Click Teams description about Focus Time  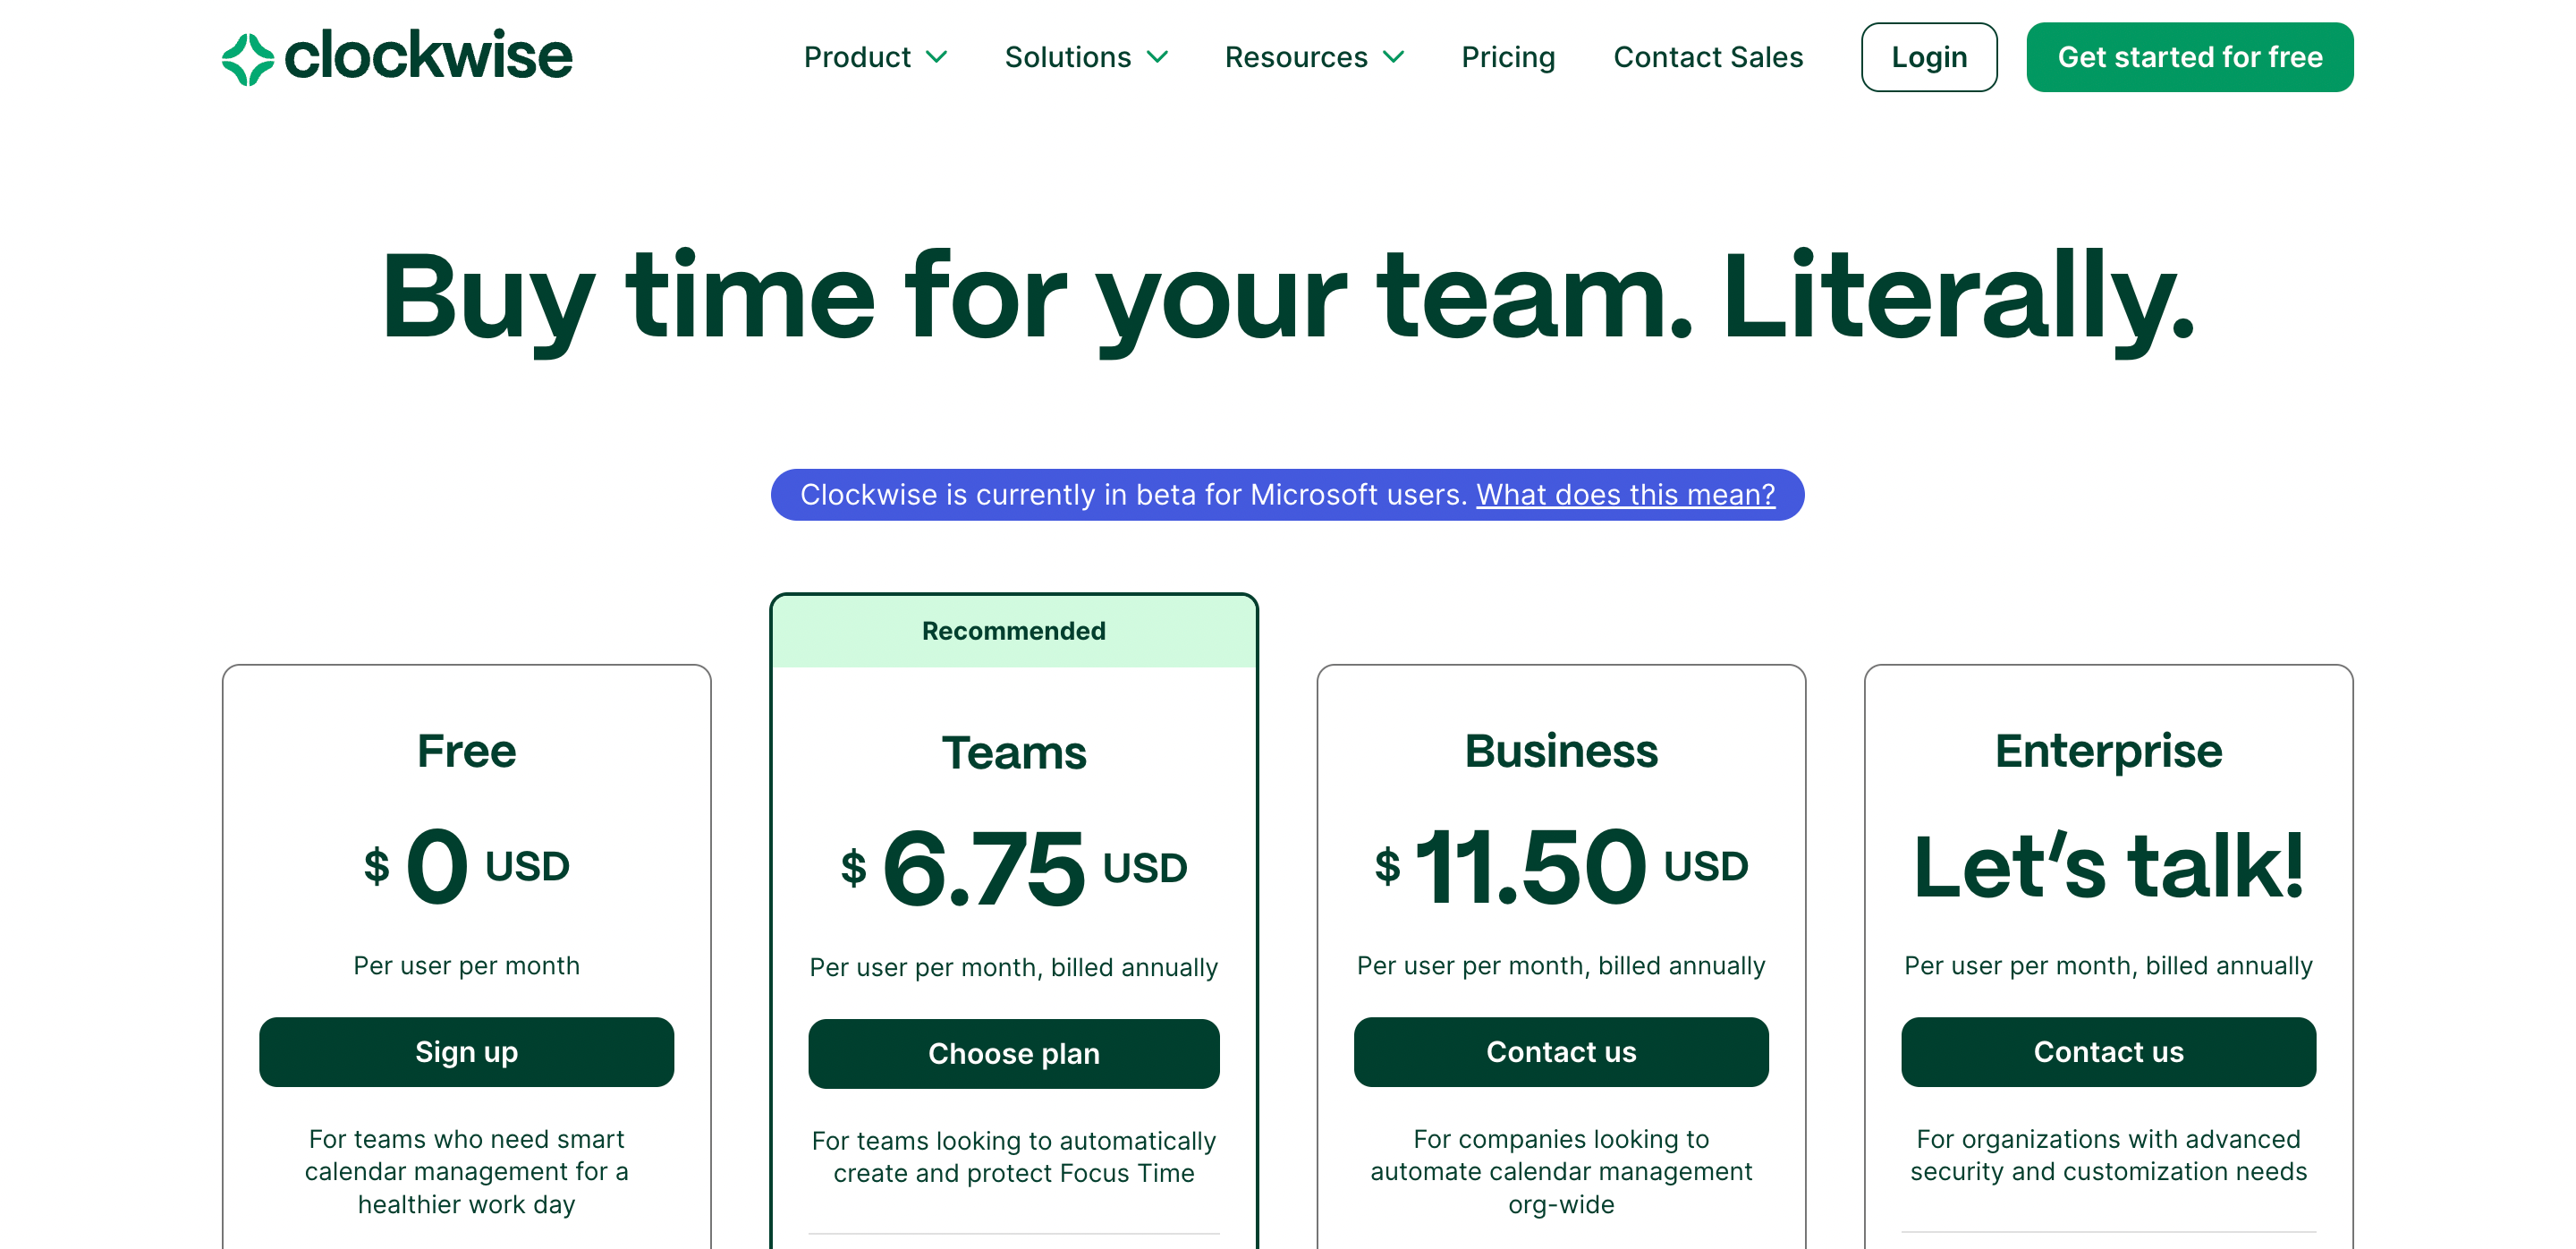click(1014, 1157)
